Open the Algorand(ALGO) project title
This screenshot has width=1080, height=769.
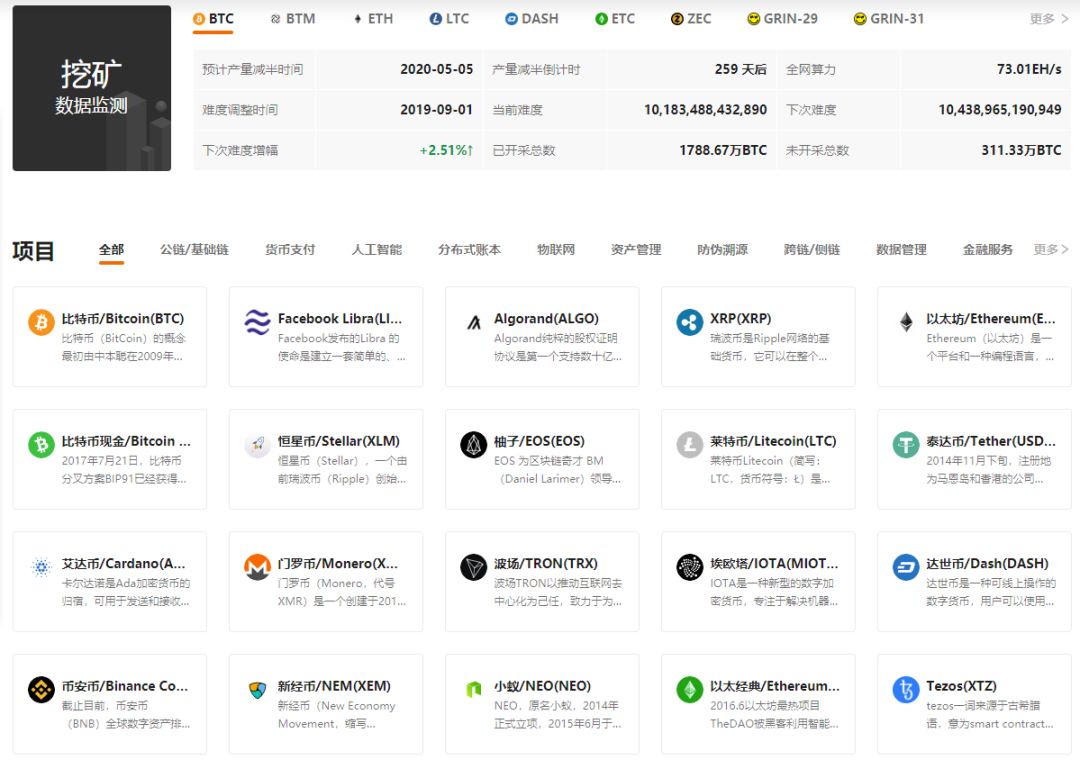pos(546,318)
